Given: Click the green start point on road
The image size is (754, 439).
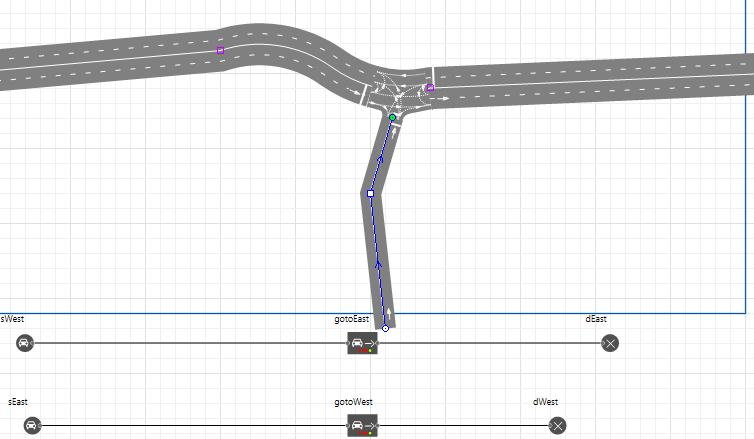Looking at the screenshot, I should [x=393, y=118].
